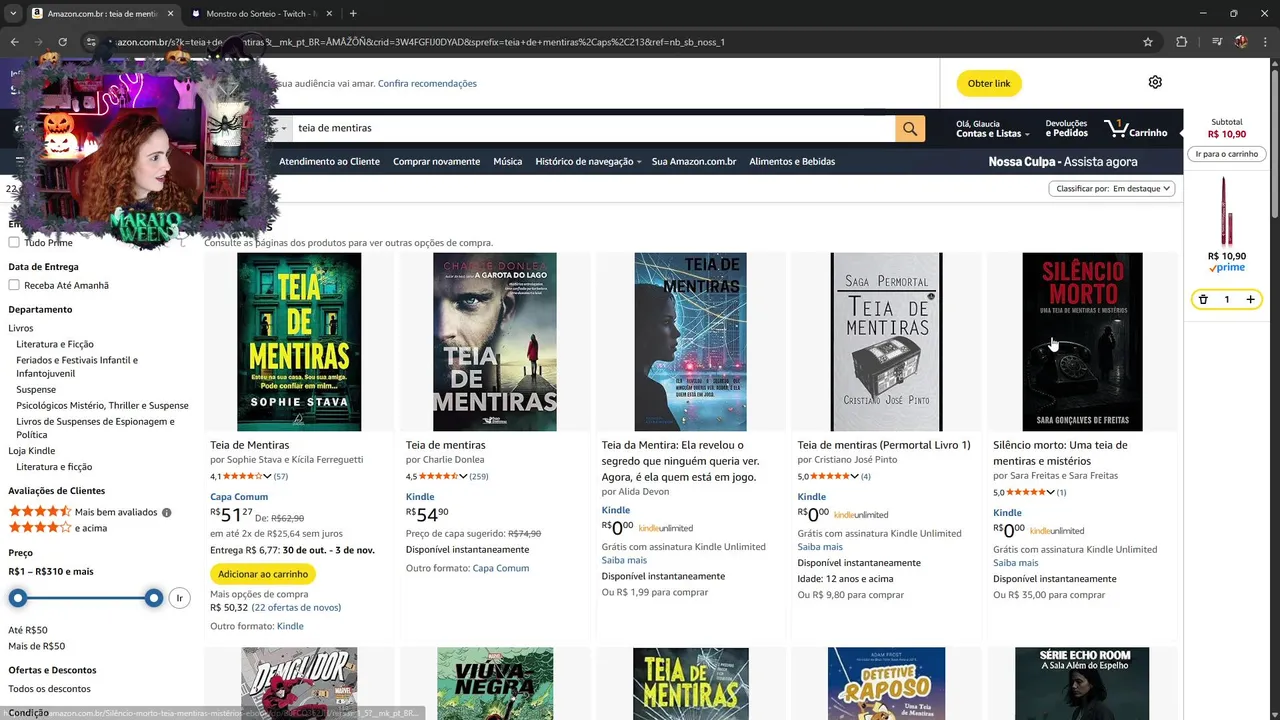Image resolution: width=1280 pixels, height=720 pixels.
Task: Select the Mais de R$50 price filter
Action: tap(36, 646)
